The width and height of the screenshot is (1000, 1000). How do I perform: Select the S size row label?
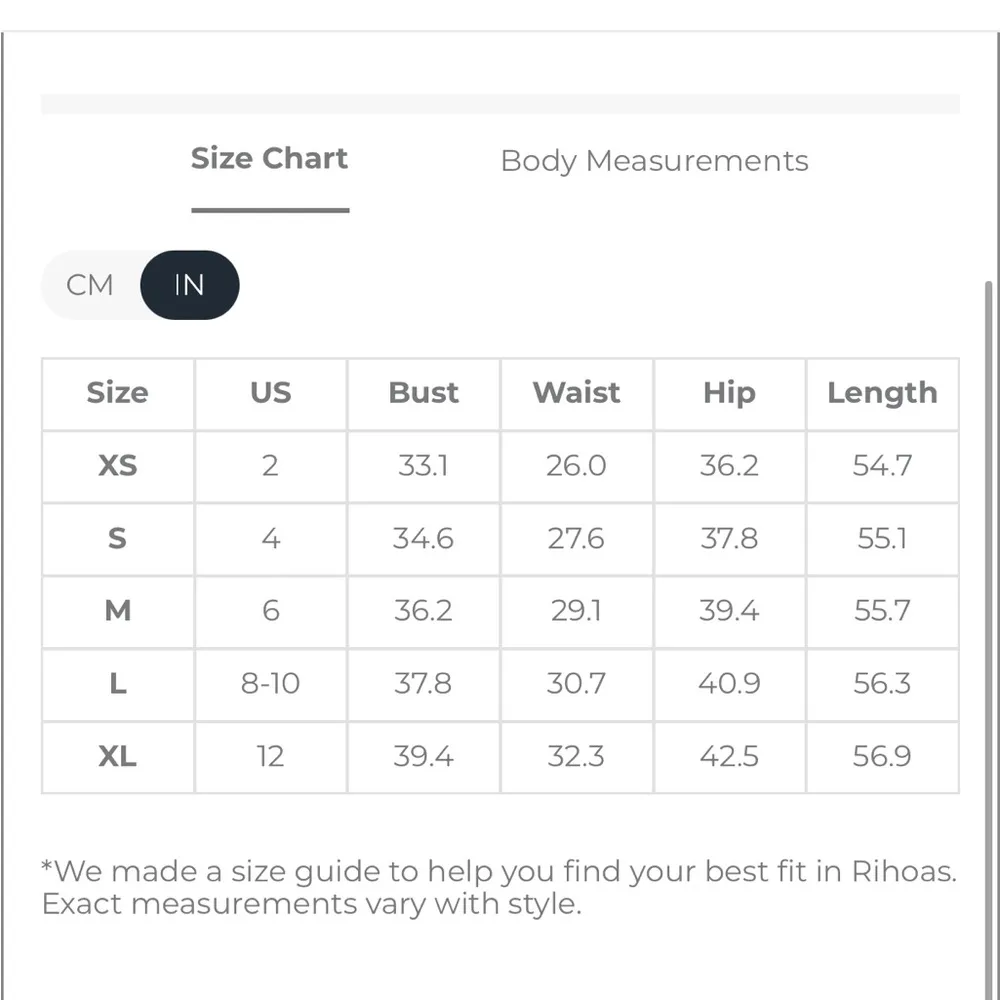tap(117, 539)
